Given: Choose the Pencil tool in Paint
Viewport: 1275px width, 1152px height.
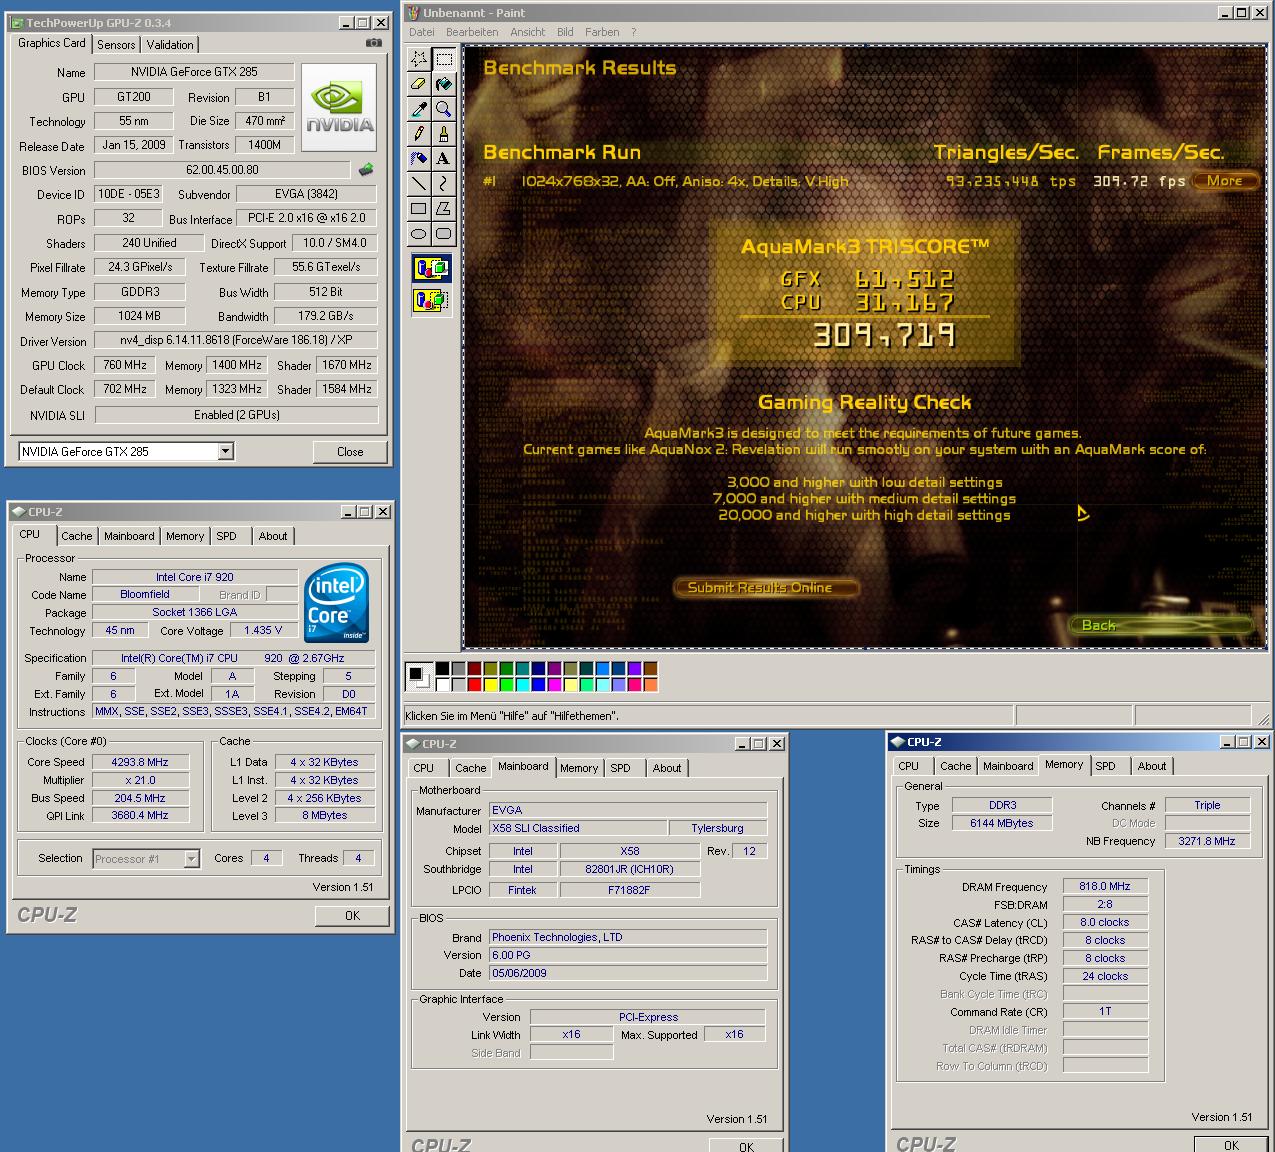Looking at the screenshot, I should coord(419,134).
